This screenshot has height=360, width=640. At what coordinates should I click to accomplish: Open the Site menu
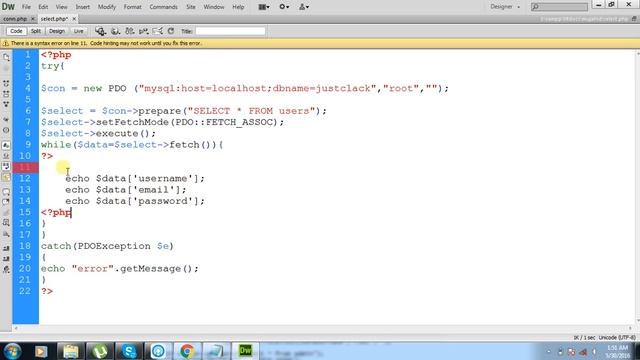point(191,7)
